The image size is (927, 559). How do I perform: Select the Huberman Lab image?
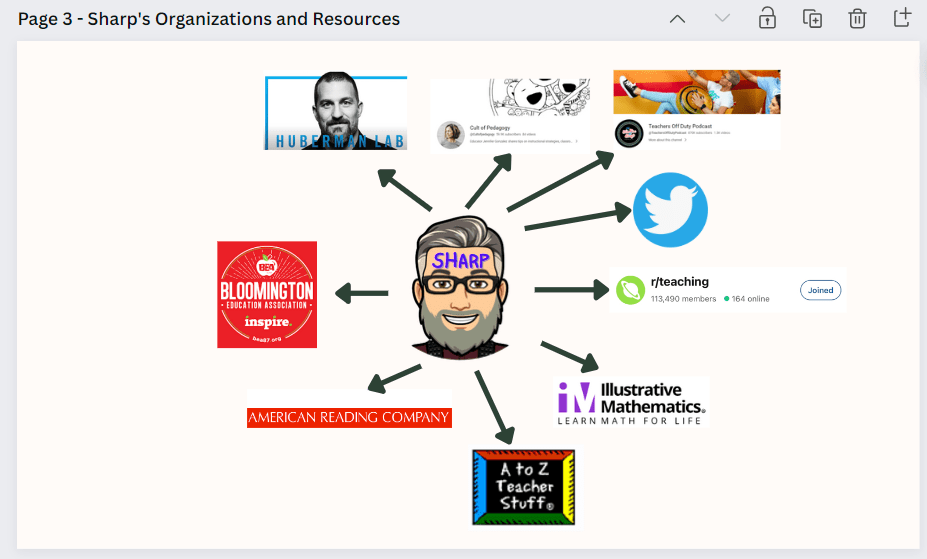[336, 111]
